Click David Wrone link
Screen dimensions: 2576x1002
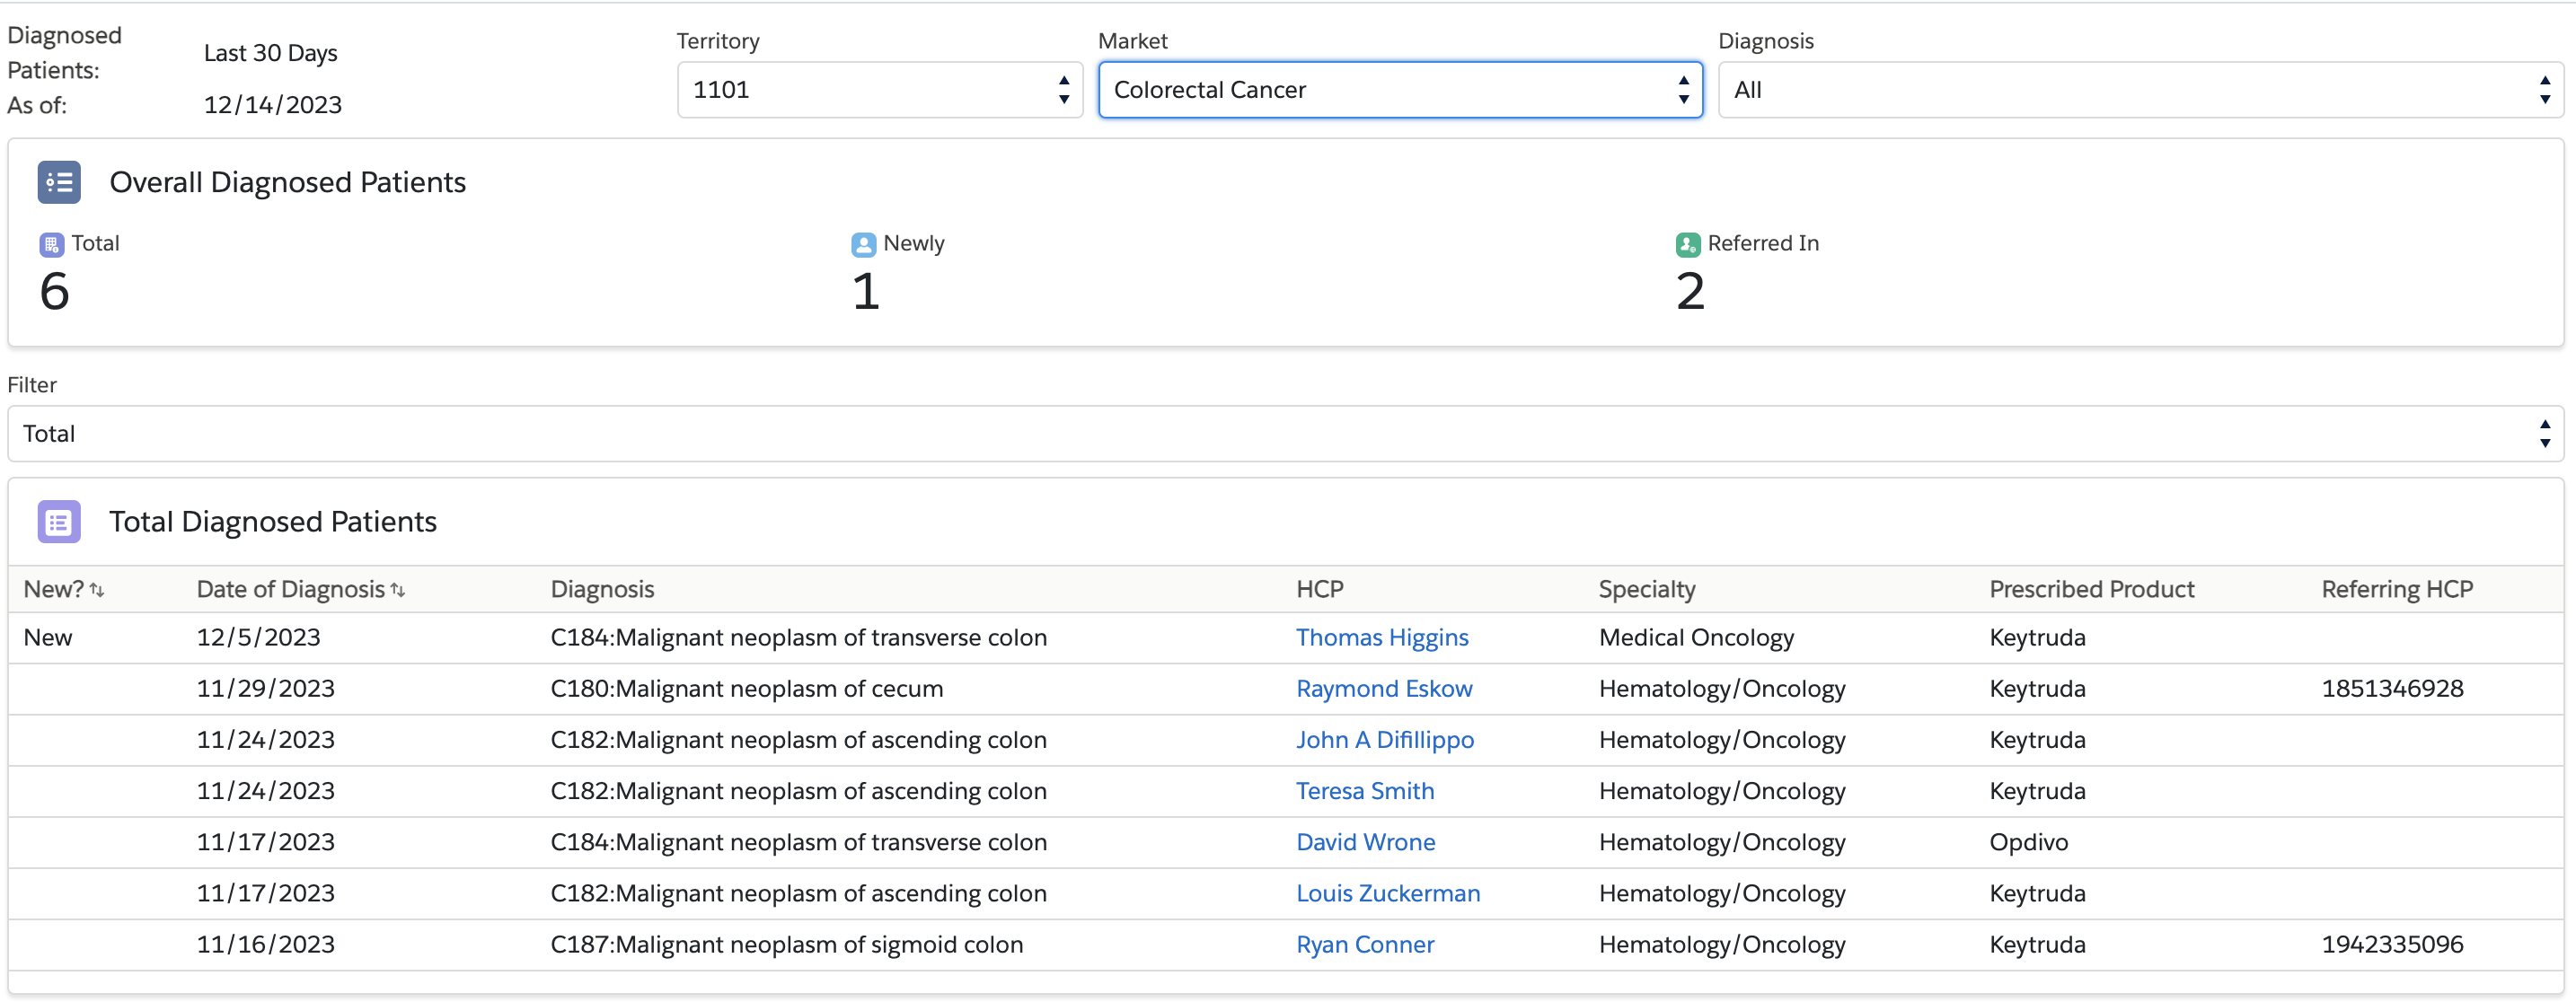(x=1365, y=841)
